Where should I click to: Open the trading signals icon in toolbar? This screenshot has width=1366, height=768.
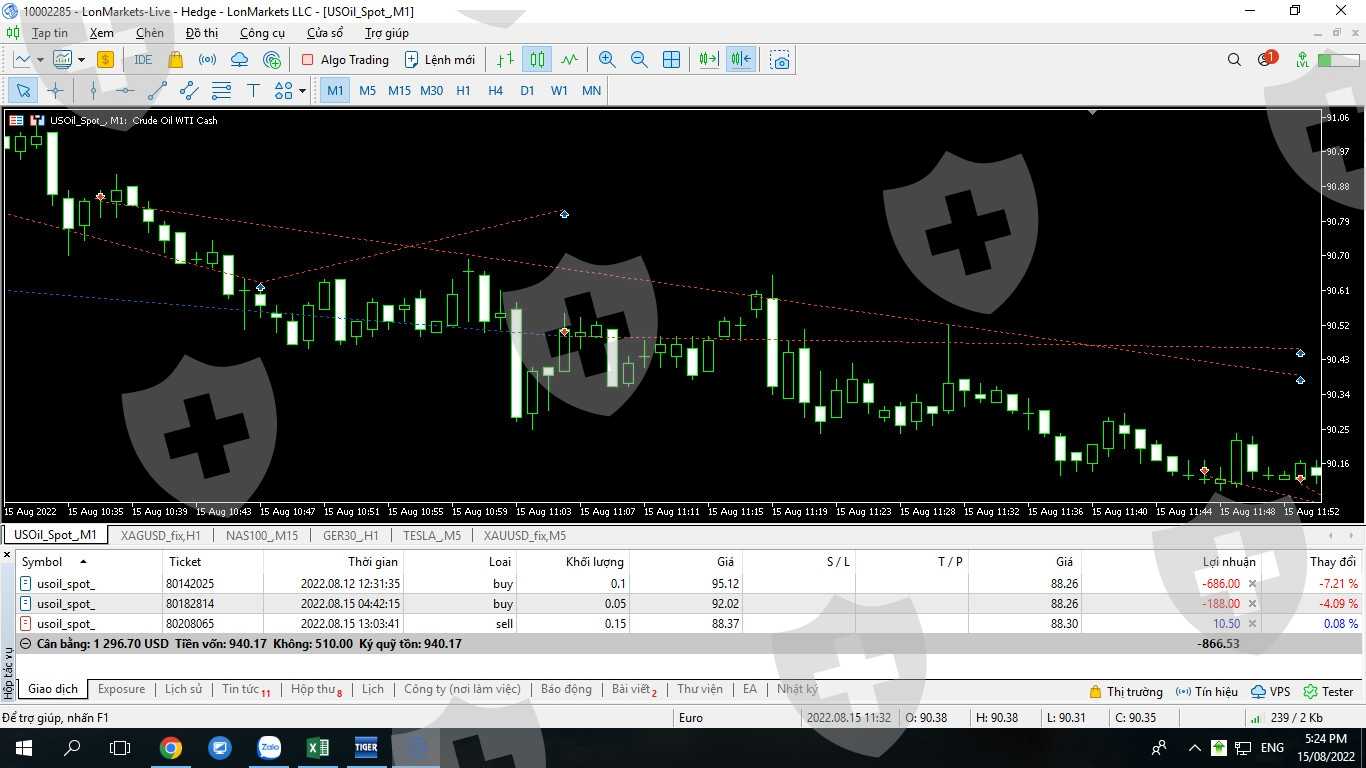207,60
